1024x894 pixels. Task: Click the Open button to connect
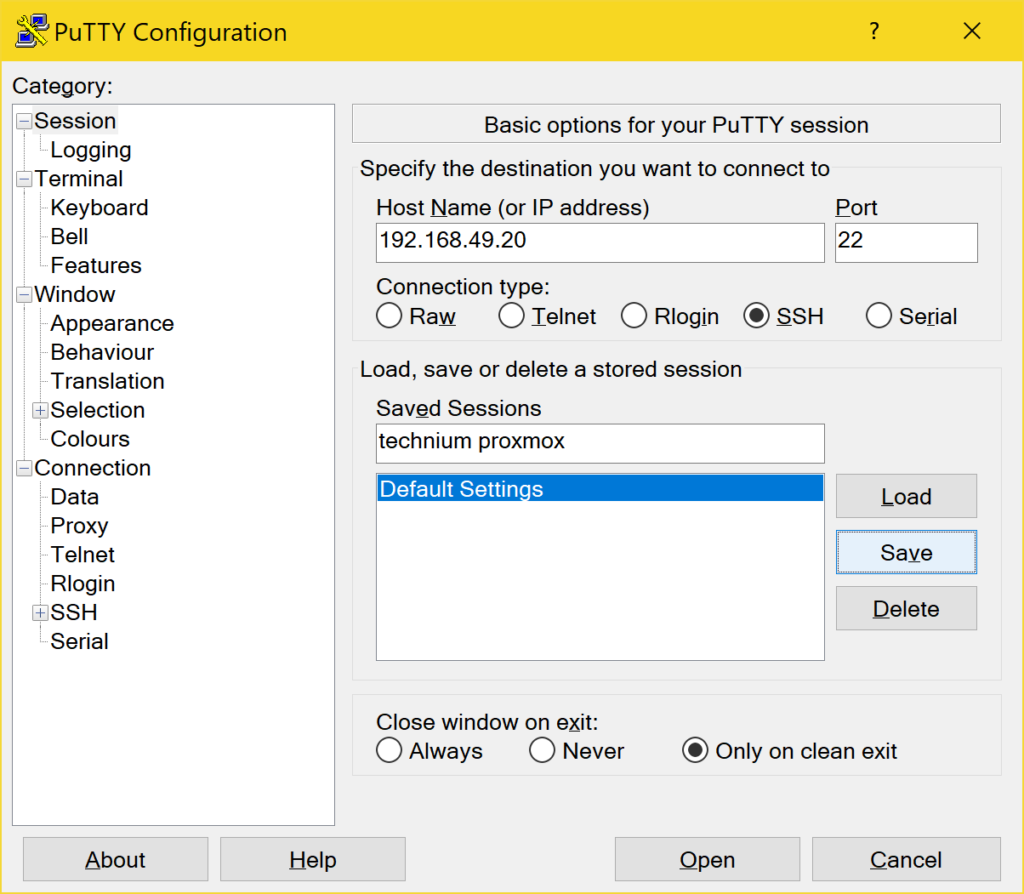tap(706, 859)
